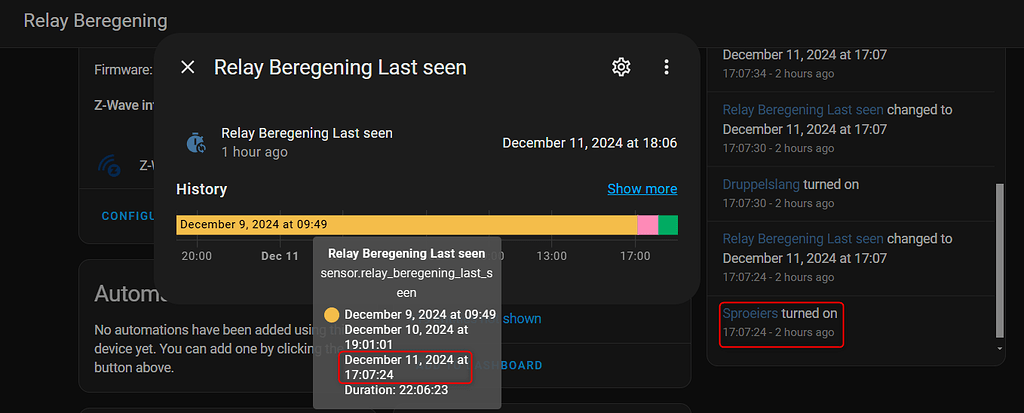1024x413 pixels.
Task: Click the Z-Wave device icon
Action: (x=109, y=165)
